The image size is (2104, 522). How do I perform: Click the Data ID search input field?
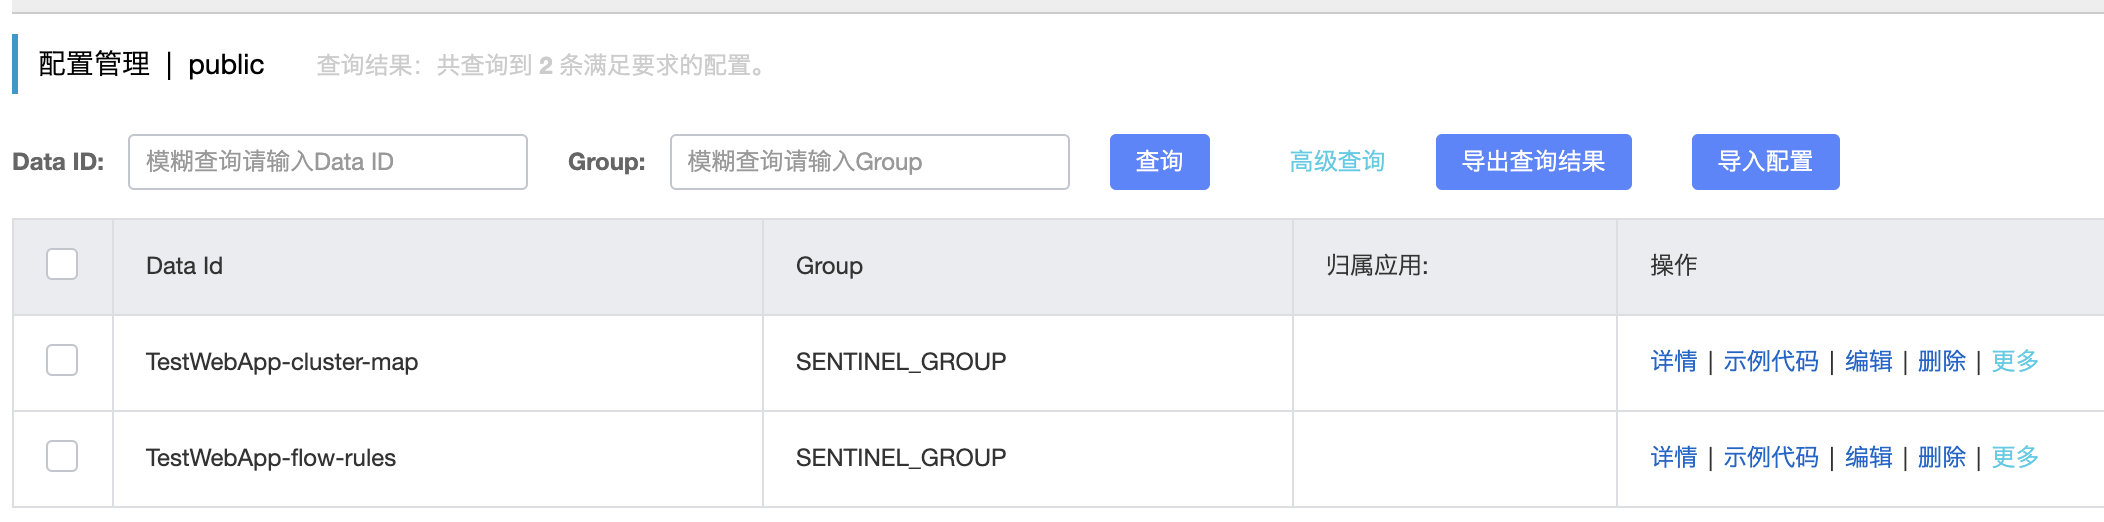click(327, 162)
